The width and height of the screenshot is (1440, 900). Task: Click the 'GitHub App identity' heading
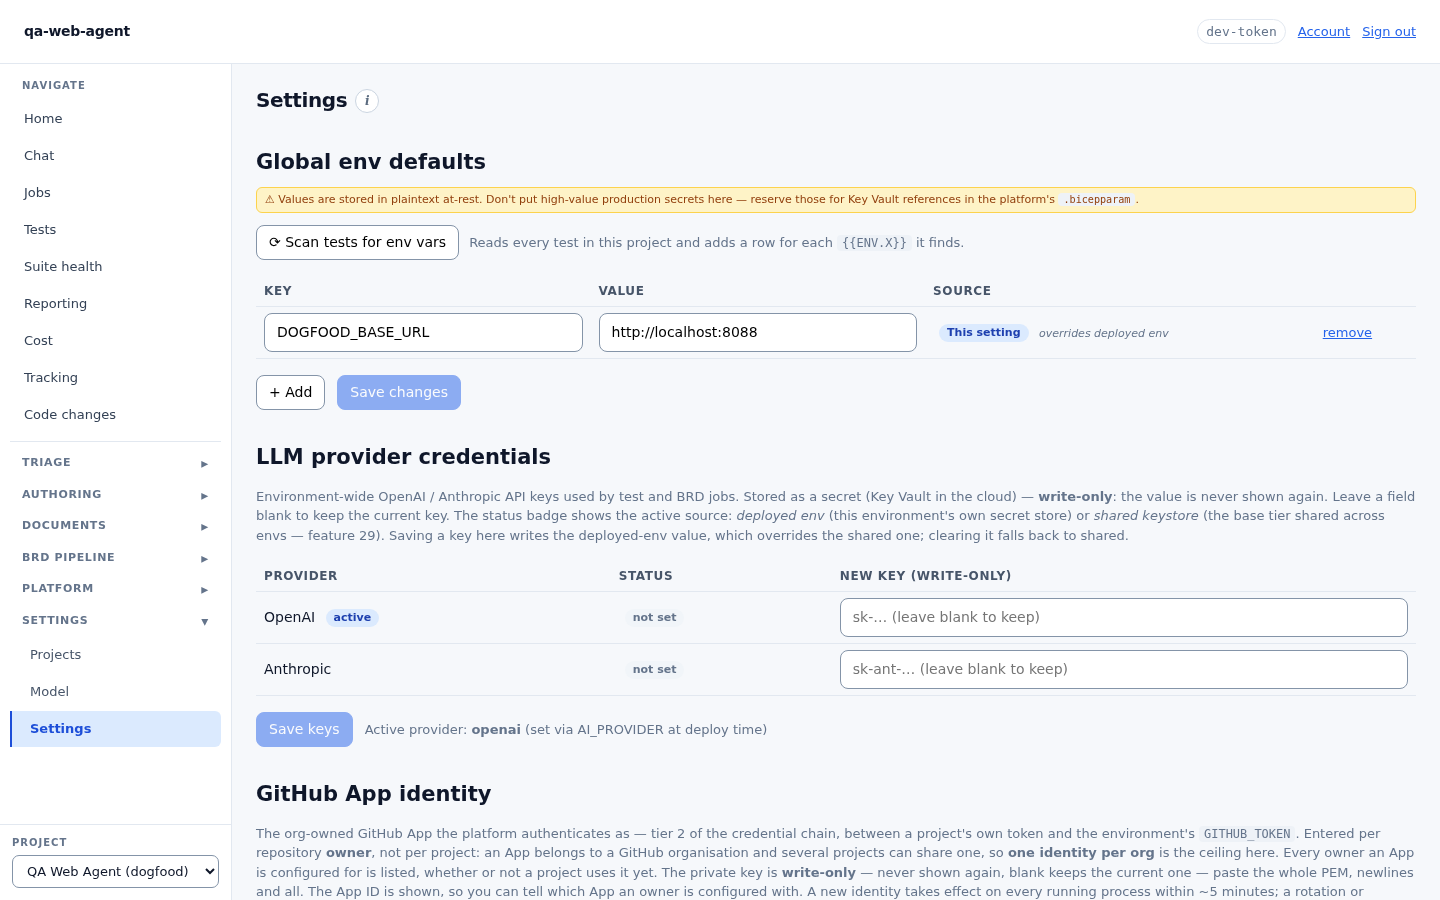click(x=373, y=794)
